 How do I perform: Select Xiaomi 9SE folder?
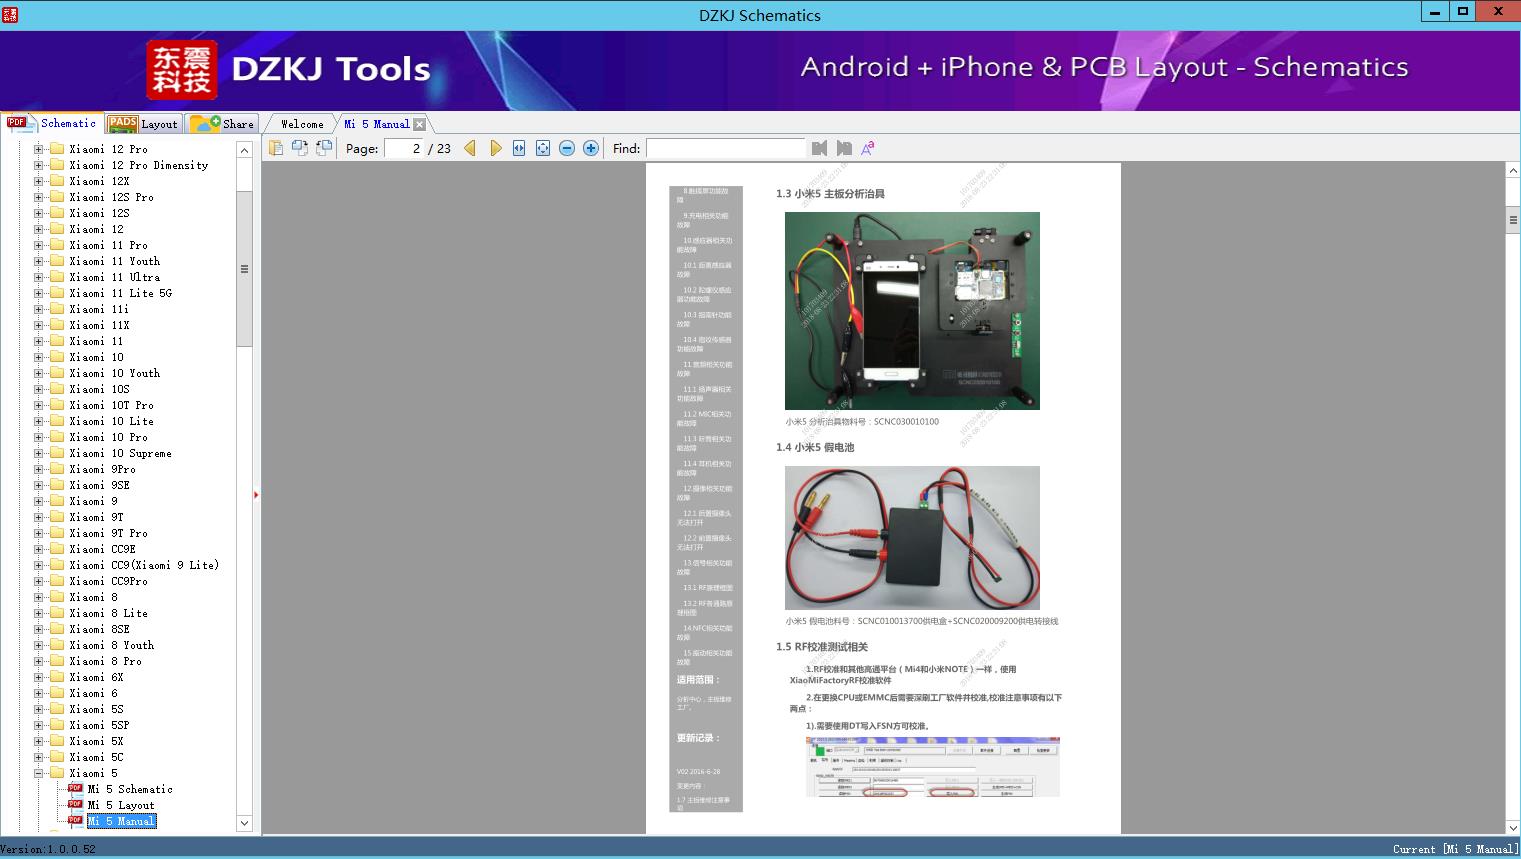[99, 485]
